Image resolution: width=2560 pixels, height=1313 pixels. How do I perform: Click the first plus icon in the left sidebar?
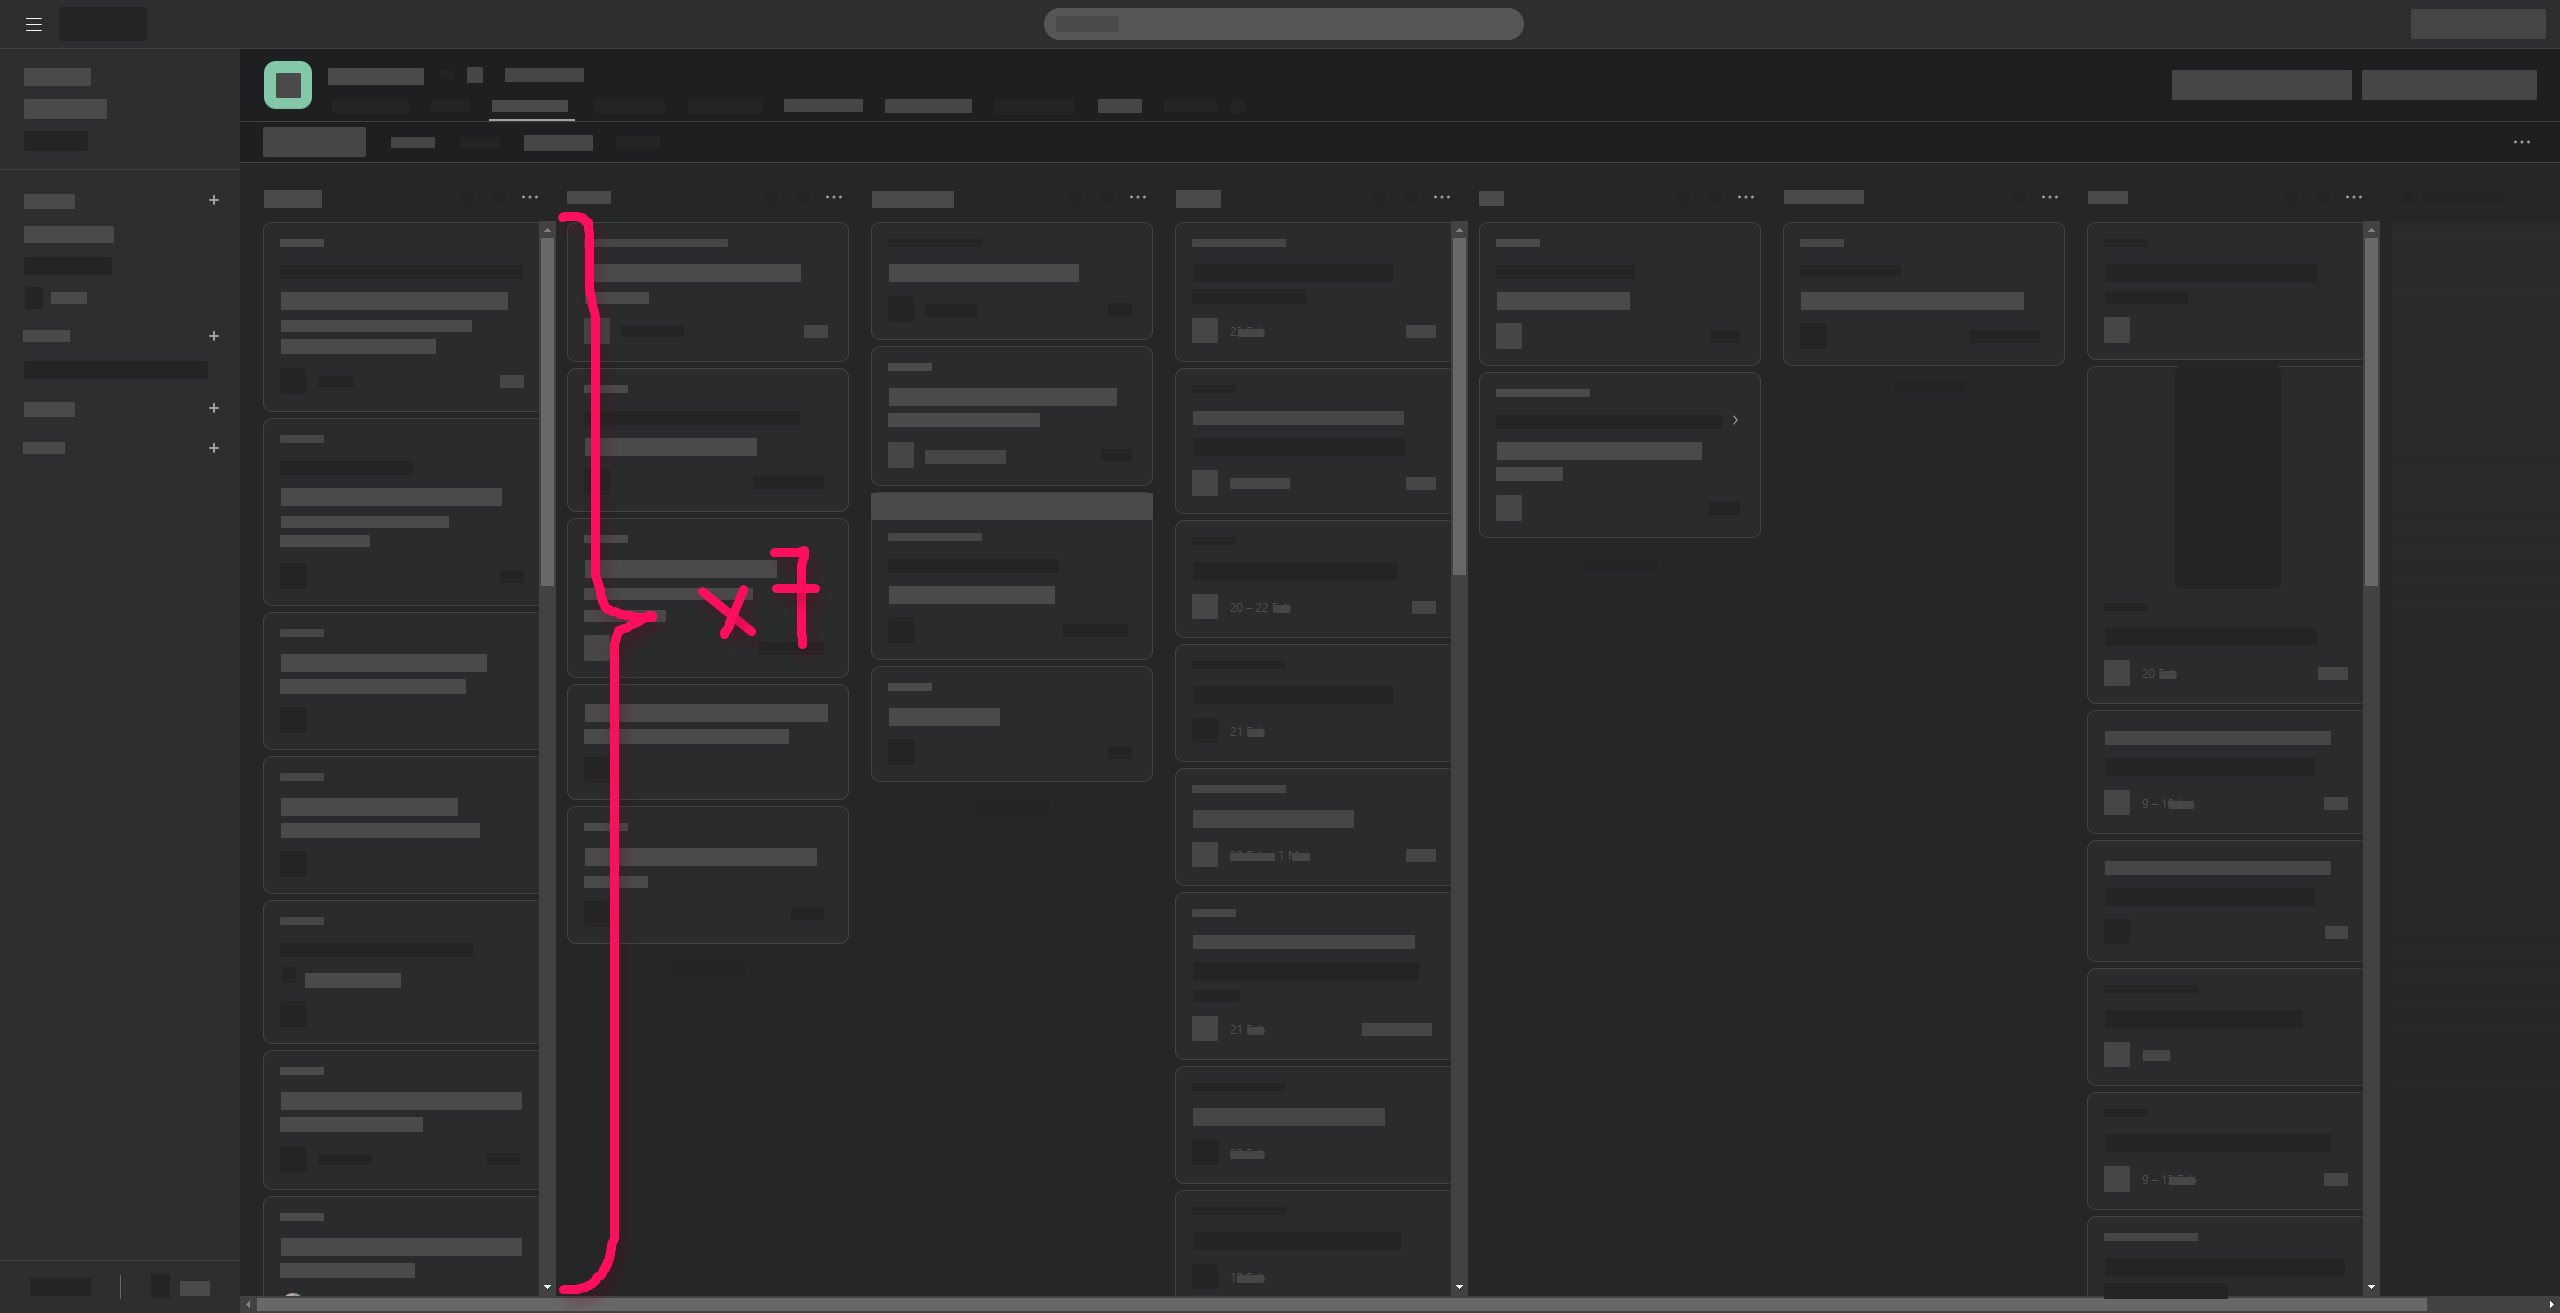[x=214, y=200]
